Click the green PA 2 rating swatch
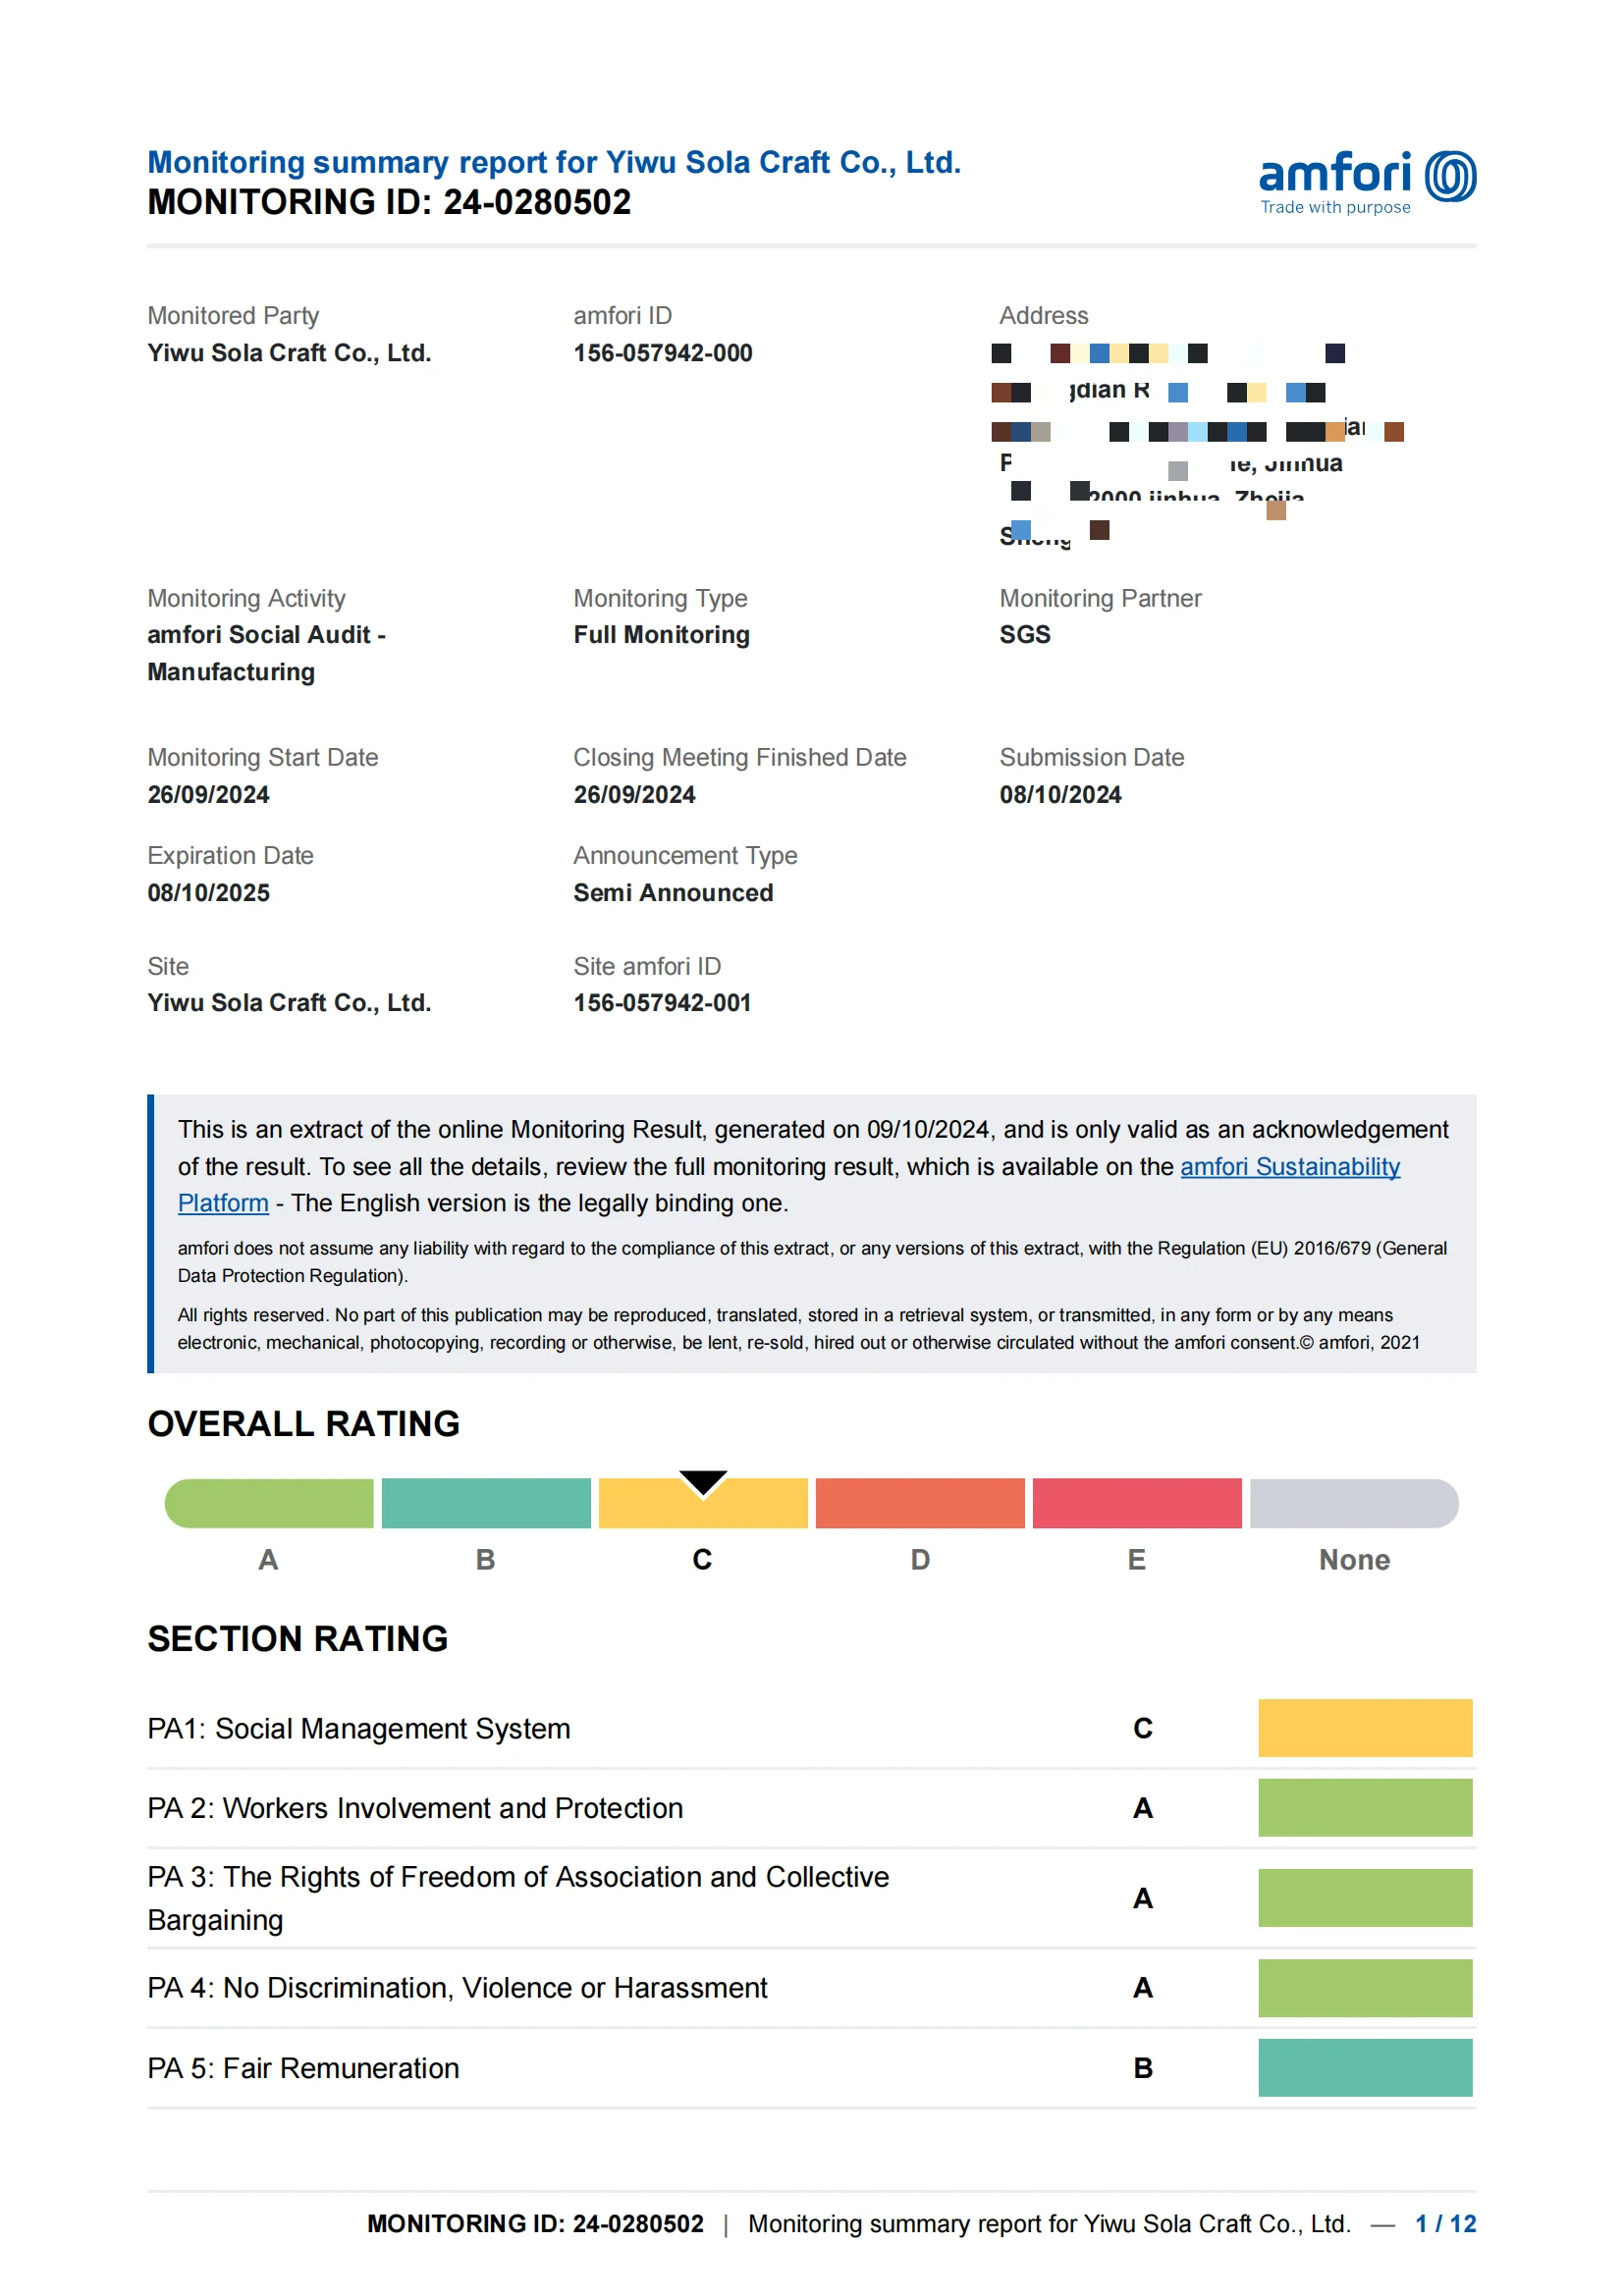Image resolution: width=1624 pixels, height=2296 pixels. click(x=1365, y=1807)
